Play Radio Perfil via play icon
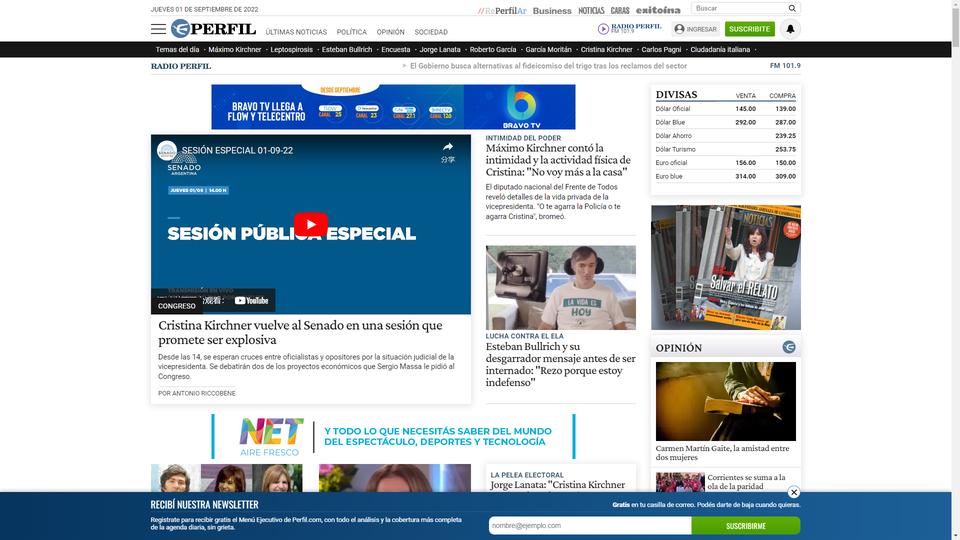Viewport: 960px width, 540px height. point(603,29)
